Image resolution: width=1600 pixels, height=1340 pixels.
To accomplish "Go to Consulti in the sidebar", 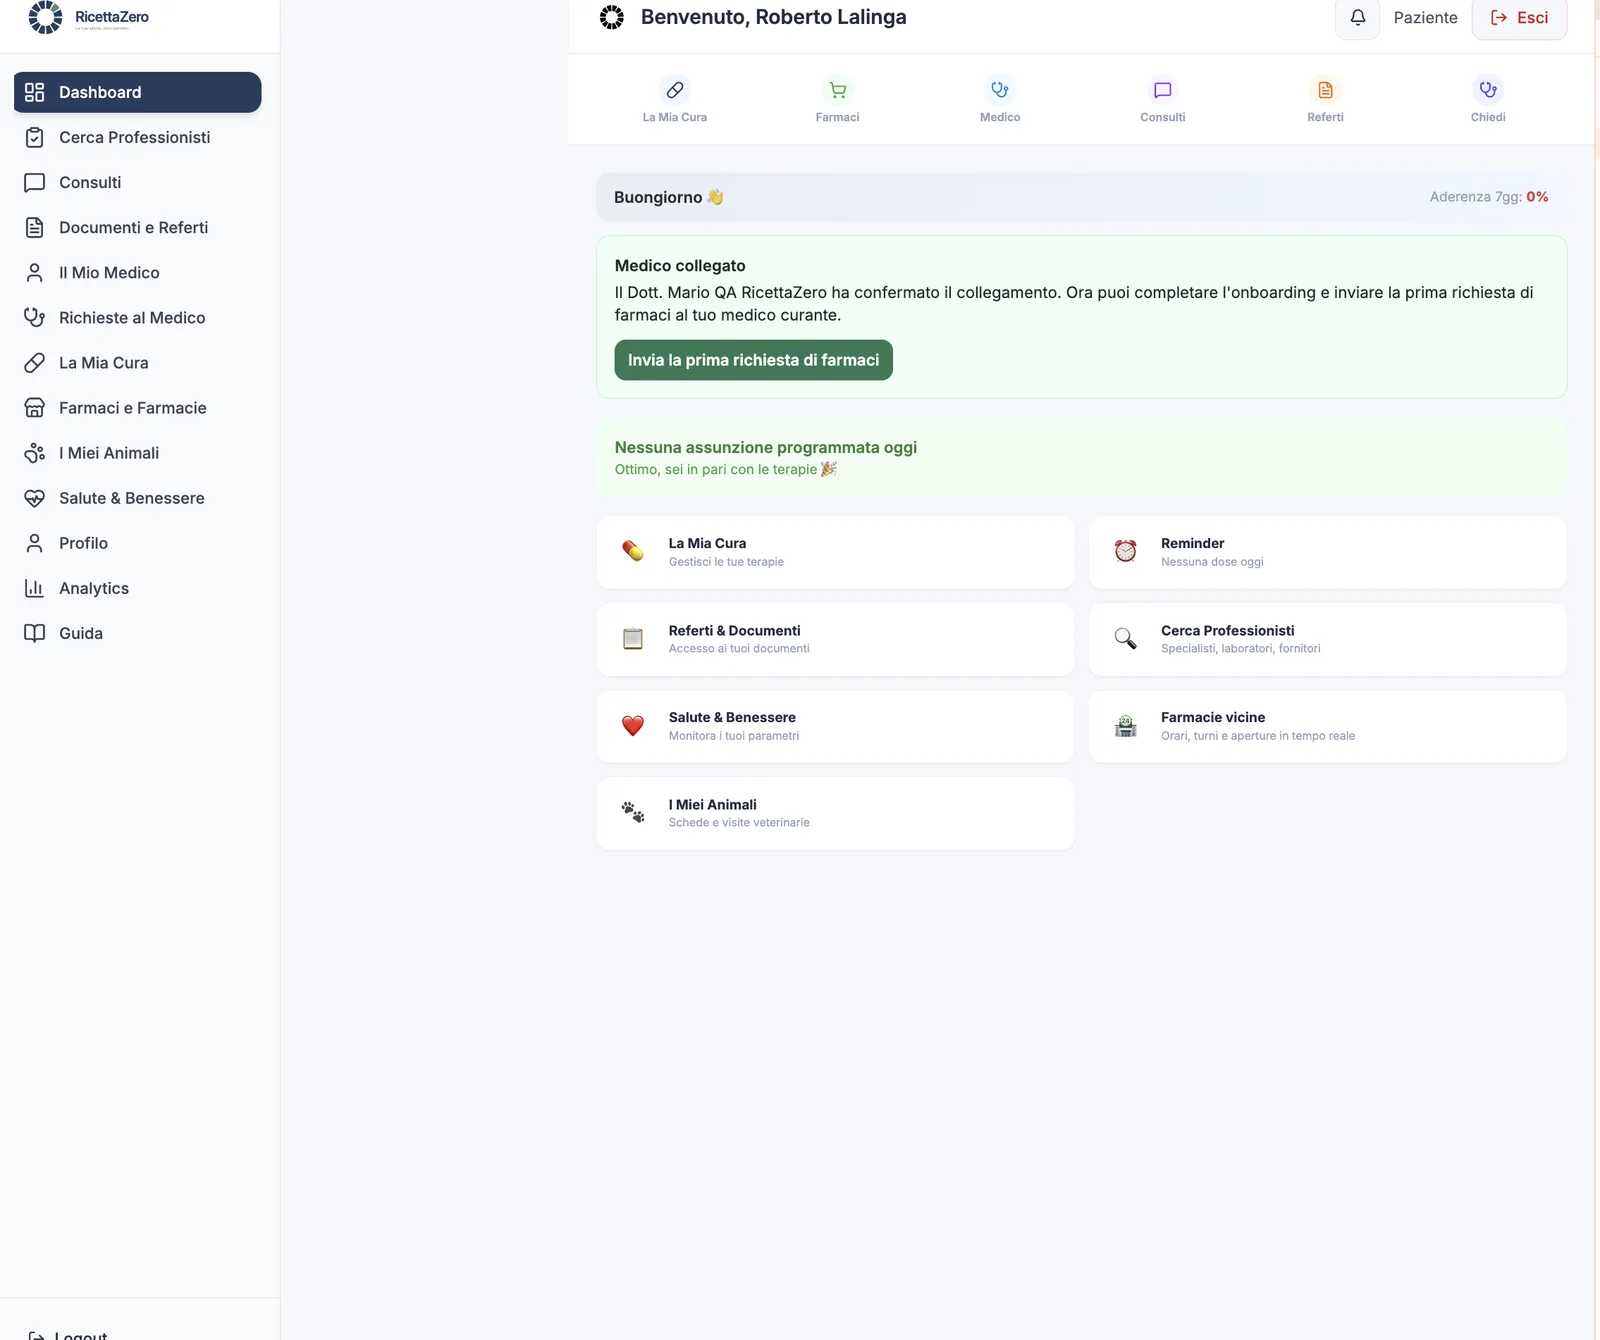I will tap(138, 182).
